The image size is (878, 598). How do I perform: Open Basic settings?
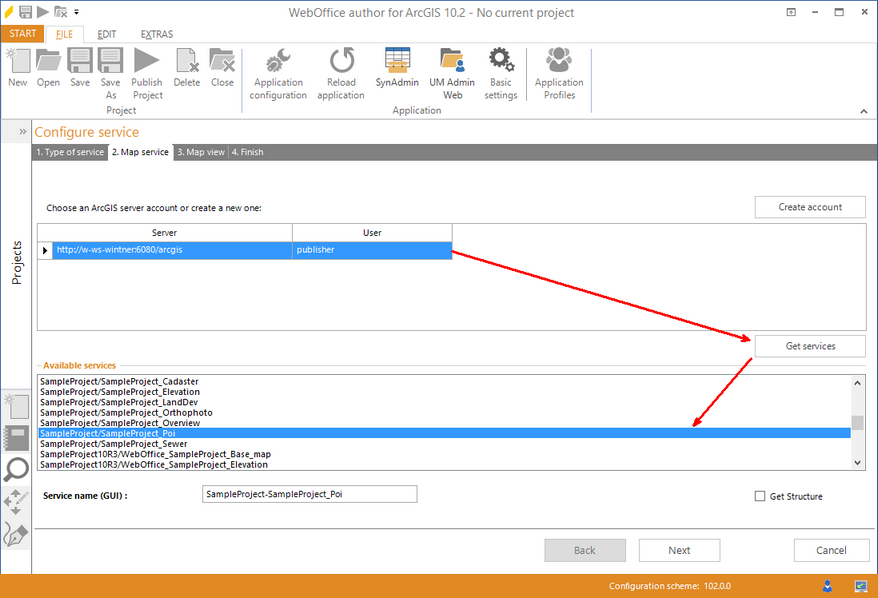point(501,73)
